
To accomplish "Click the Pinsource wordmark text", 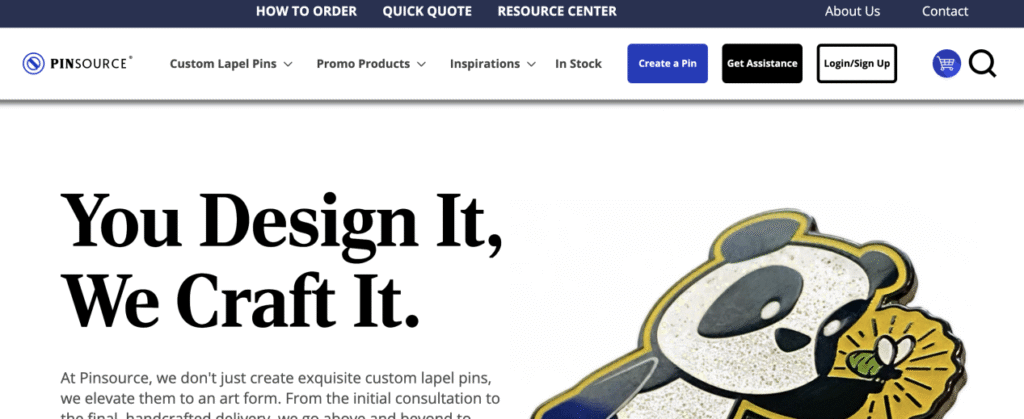I will click(x=91, y=63).
